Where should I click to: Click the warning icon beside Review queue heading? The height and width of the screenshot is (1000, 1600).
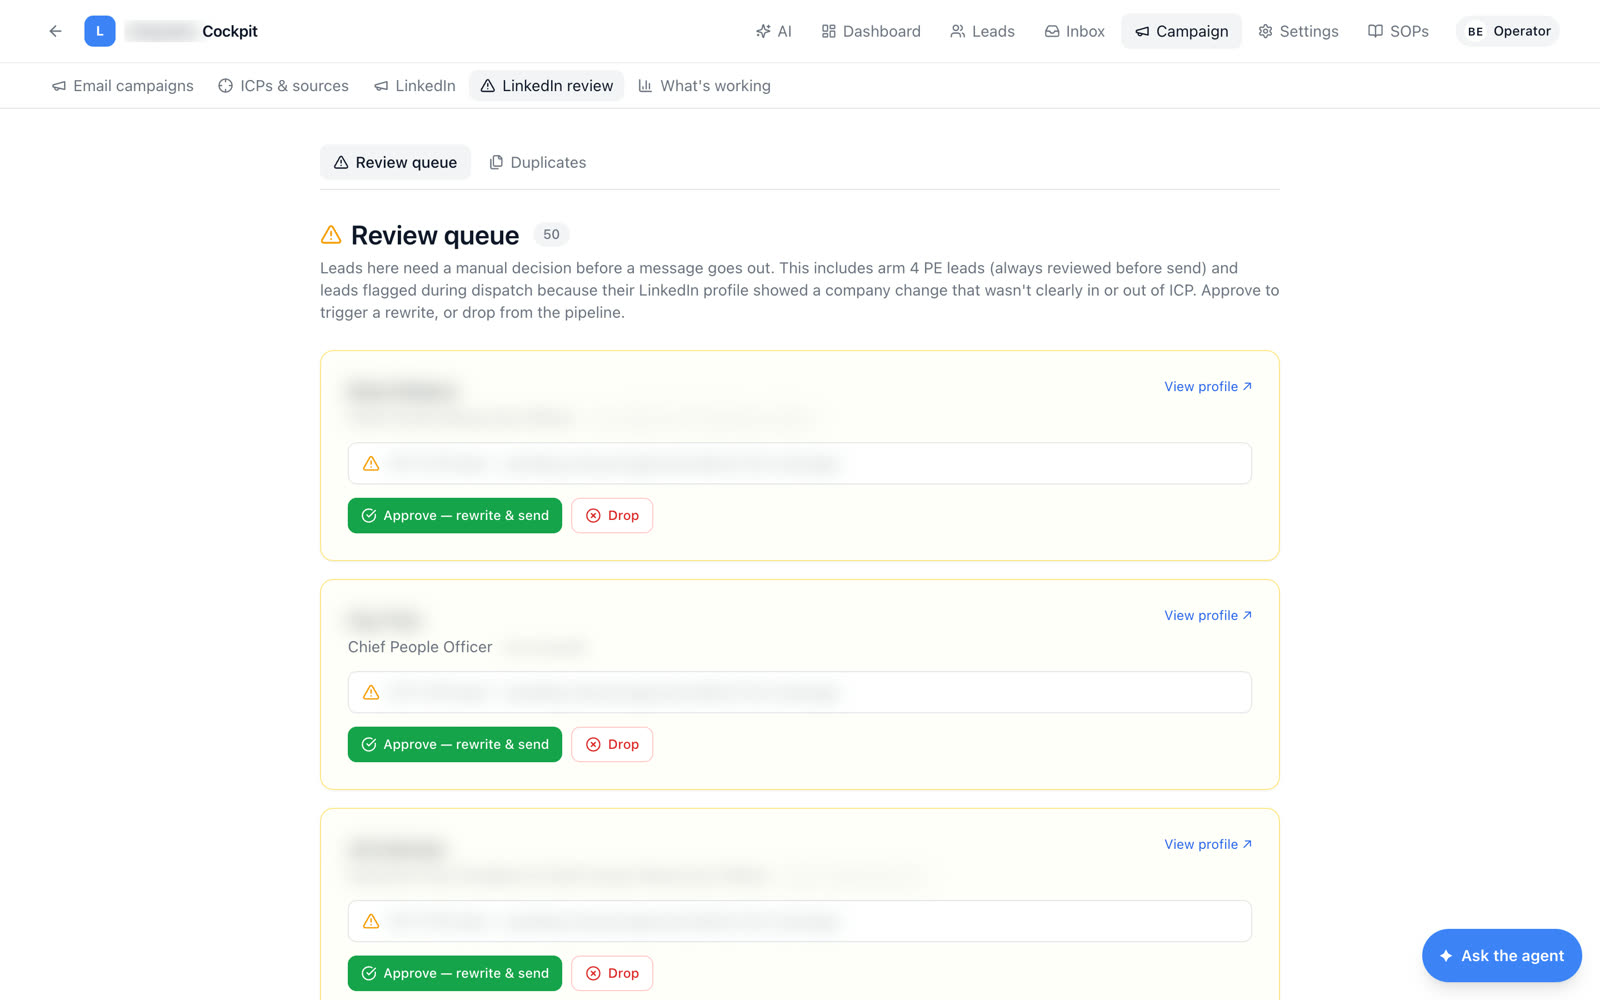click(331, 235)
